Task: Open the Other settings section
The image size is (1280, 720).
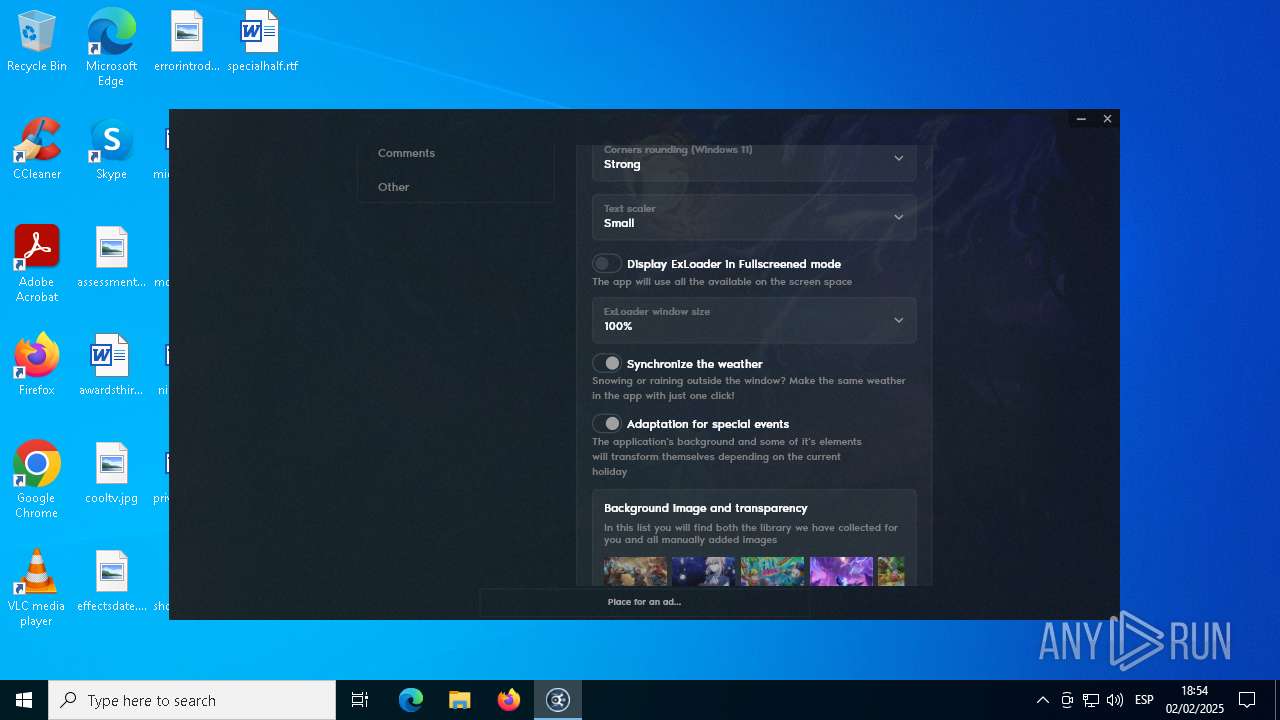Action: click(x=394, y=187)
